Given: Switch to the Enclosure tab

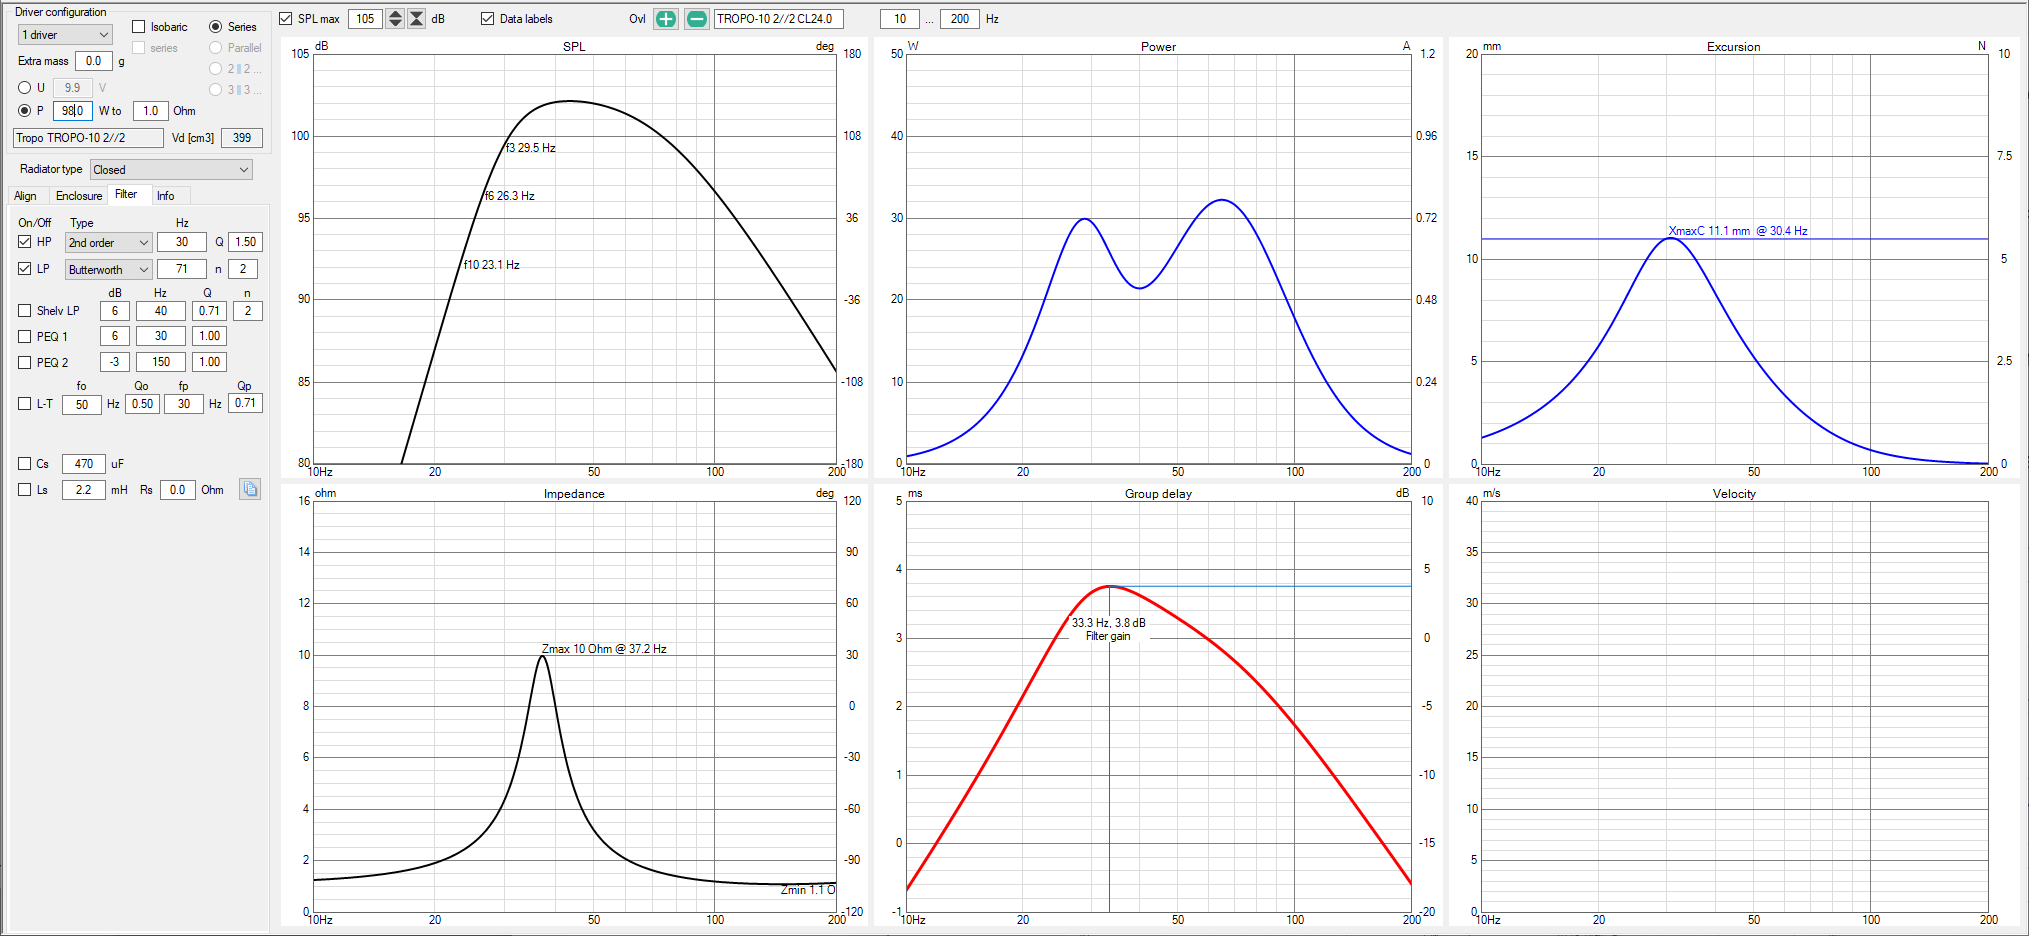Looking at the screenshot, I should coord(79,196).
